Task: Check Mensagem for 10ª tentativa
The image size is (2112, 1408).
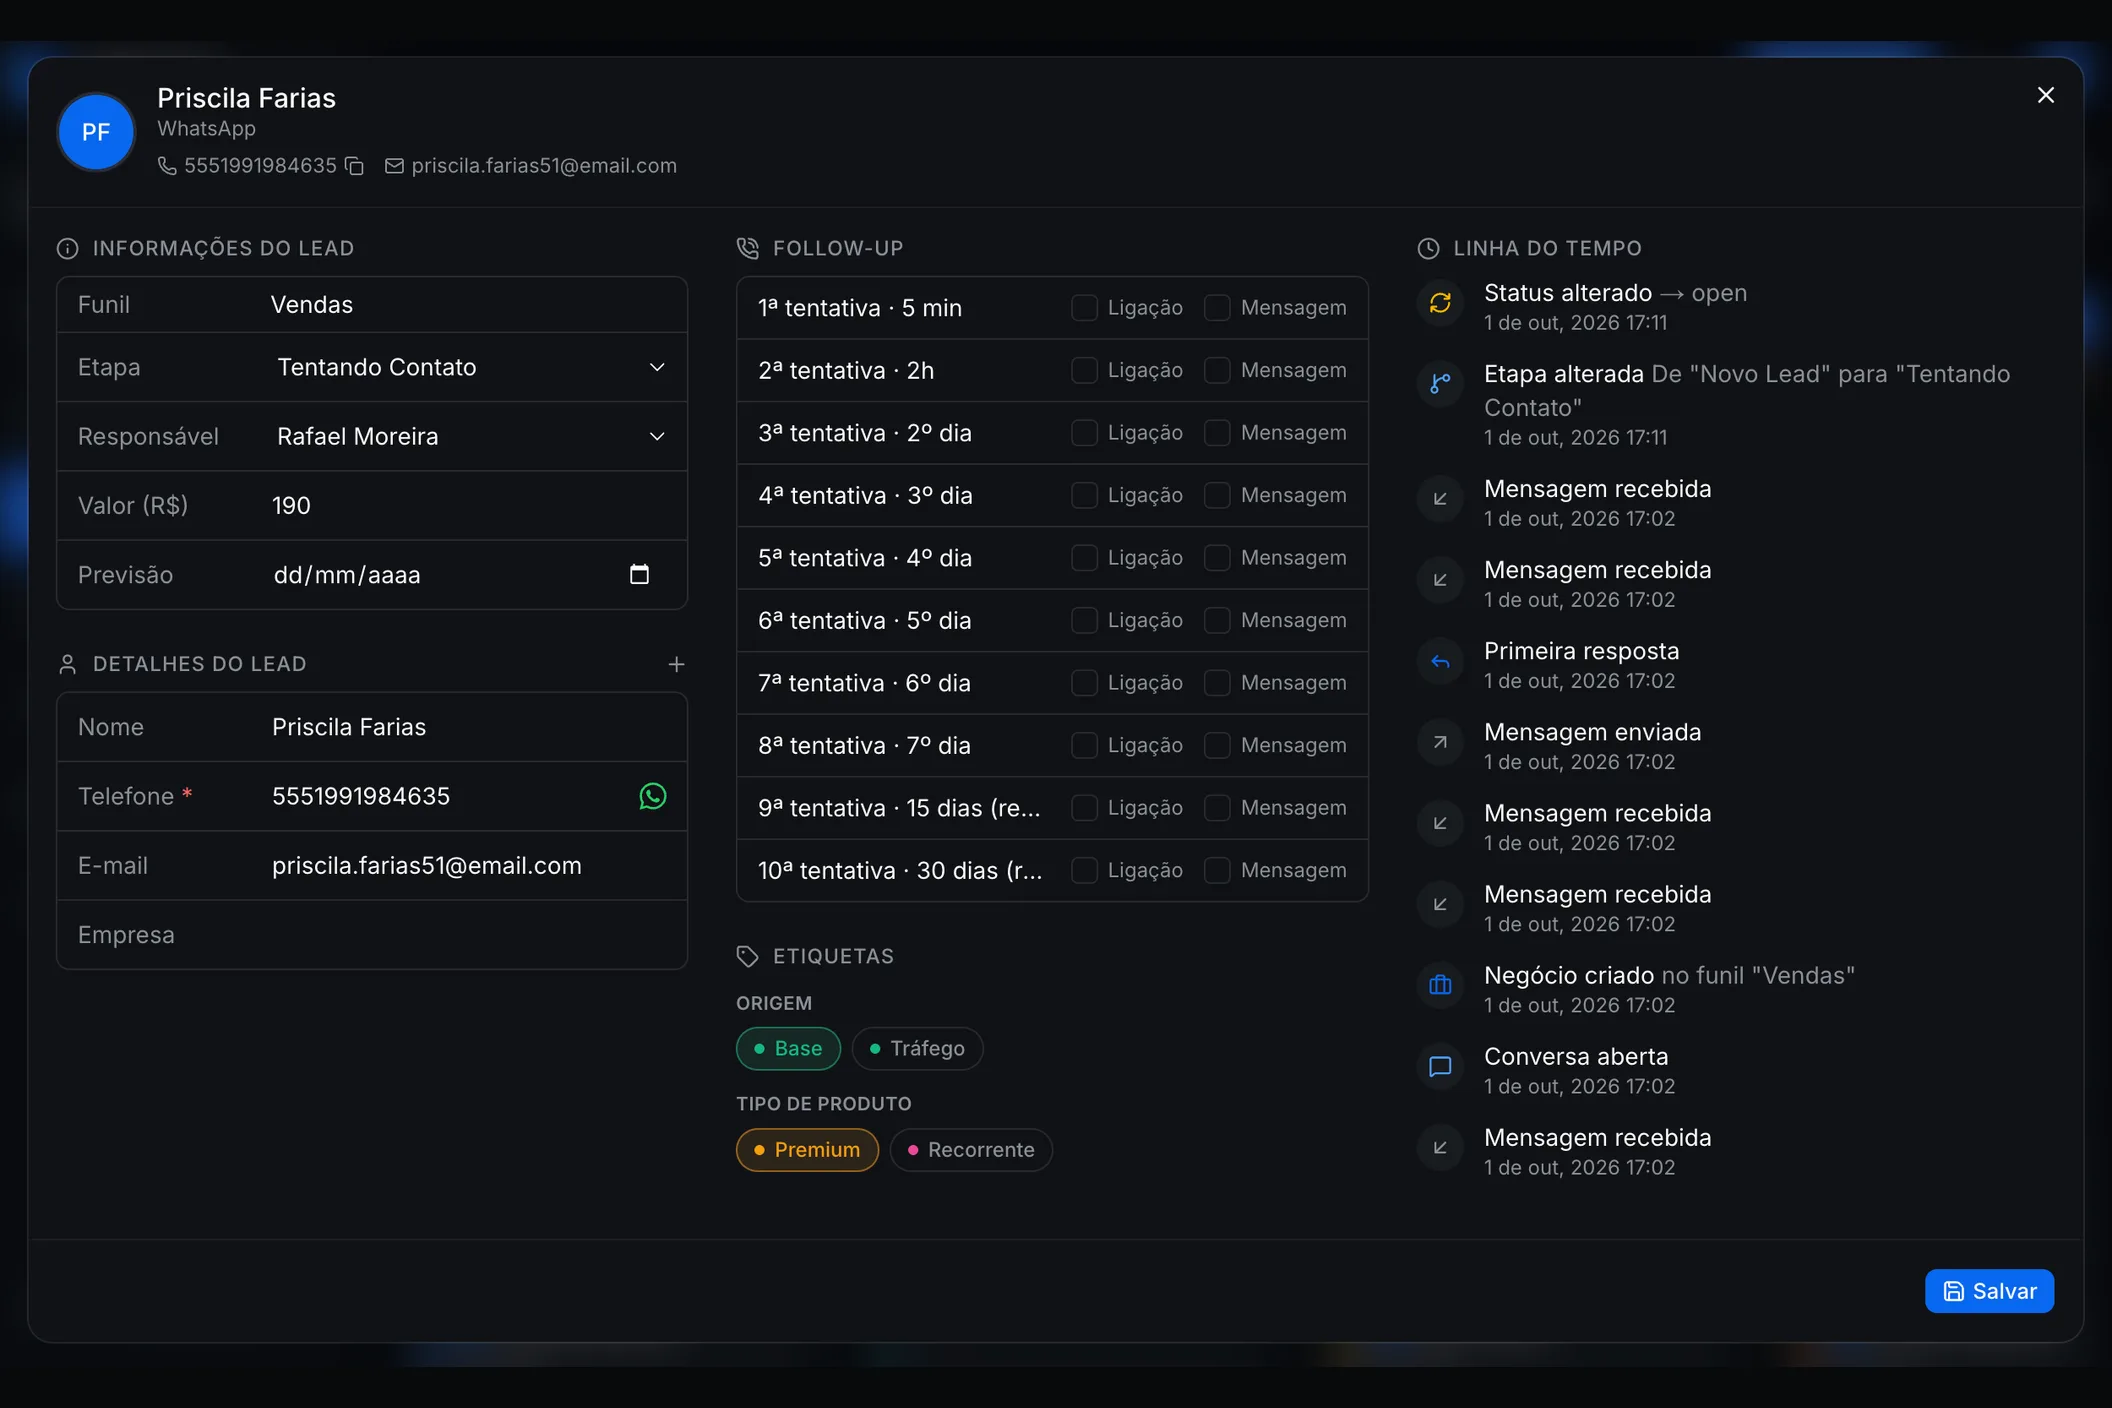Action: (x=1217, y=870)
